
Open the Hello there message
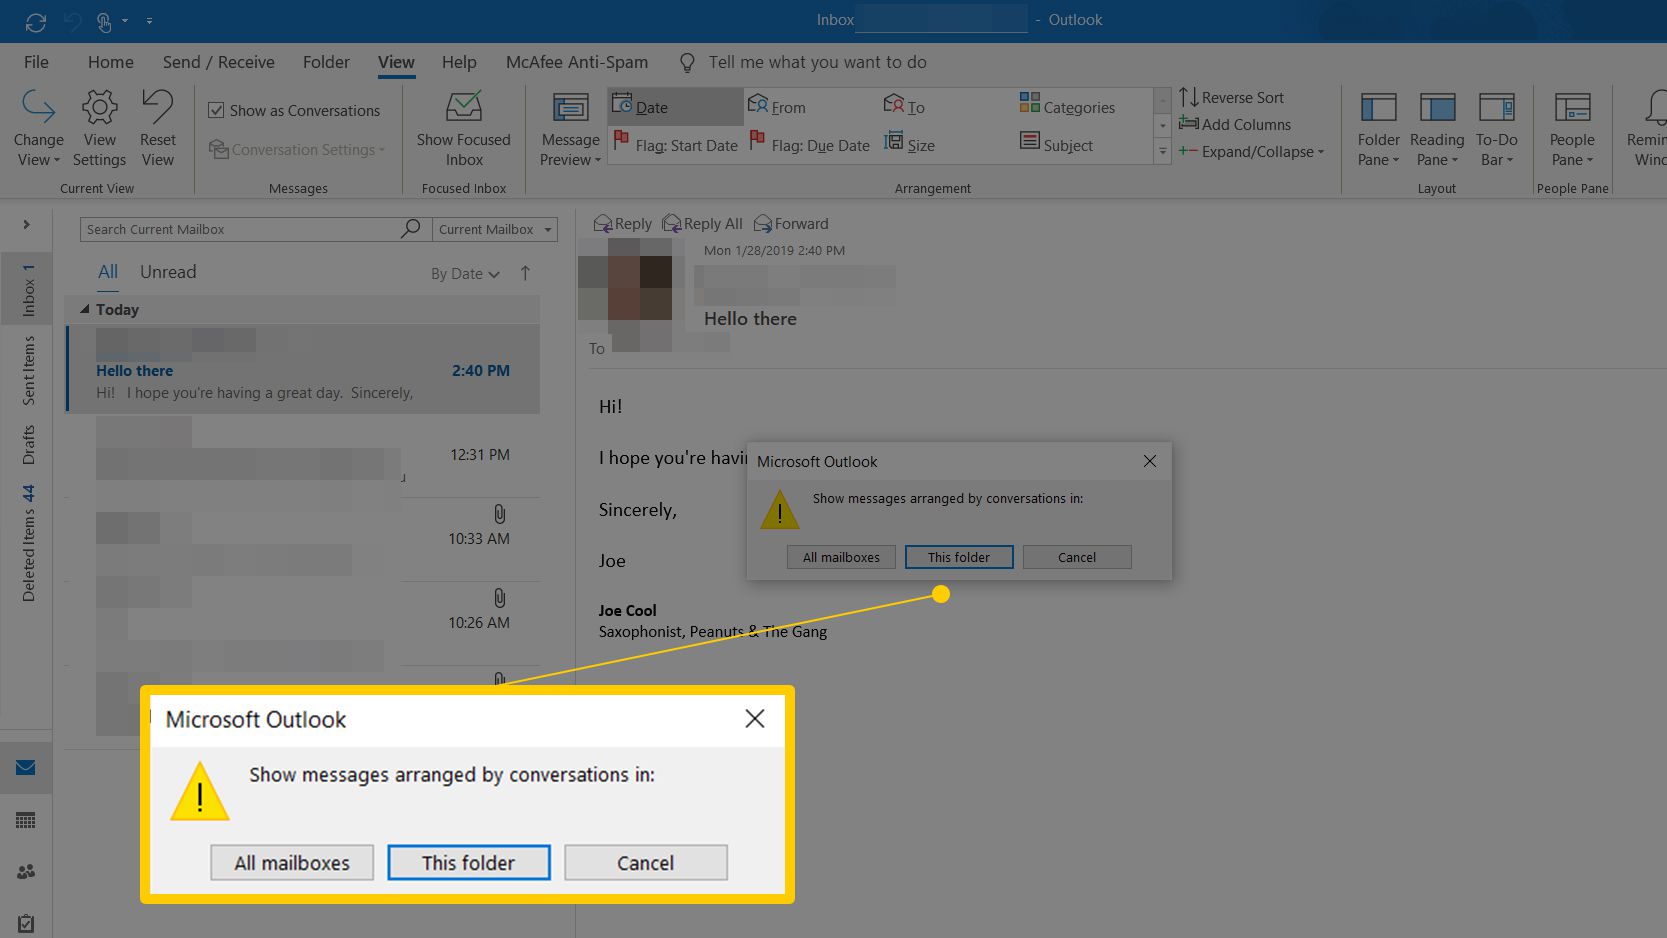pyautogui.click(x=303, y=368)
